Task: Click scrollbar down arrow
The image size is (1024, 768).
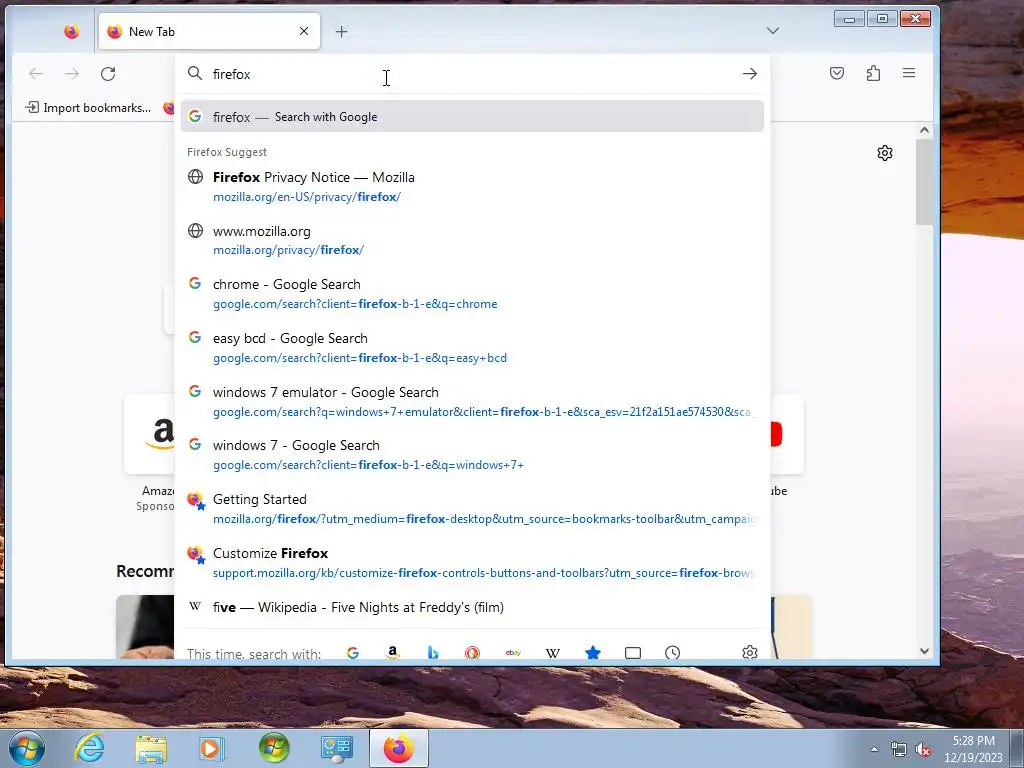Action: [x=924, y=650]
